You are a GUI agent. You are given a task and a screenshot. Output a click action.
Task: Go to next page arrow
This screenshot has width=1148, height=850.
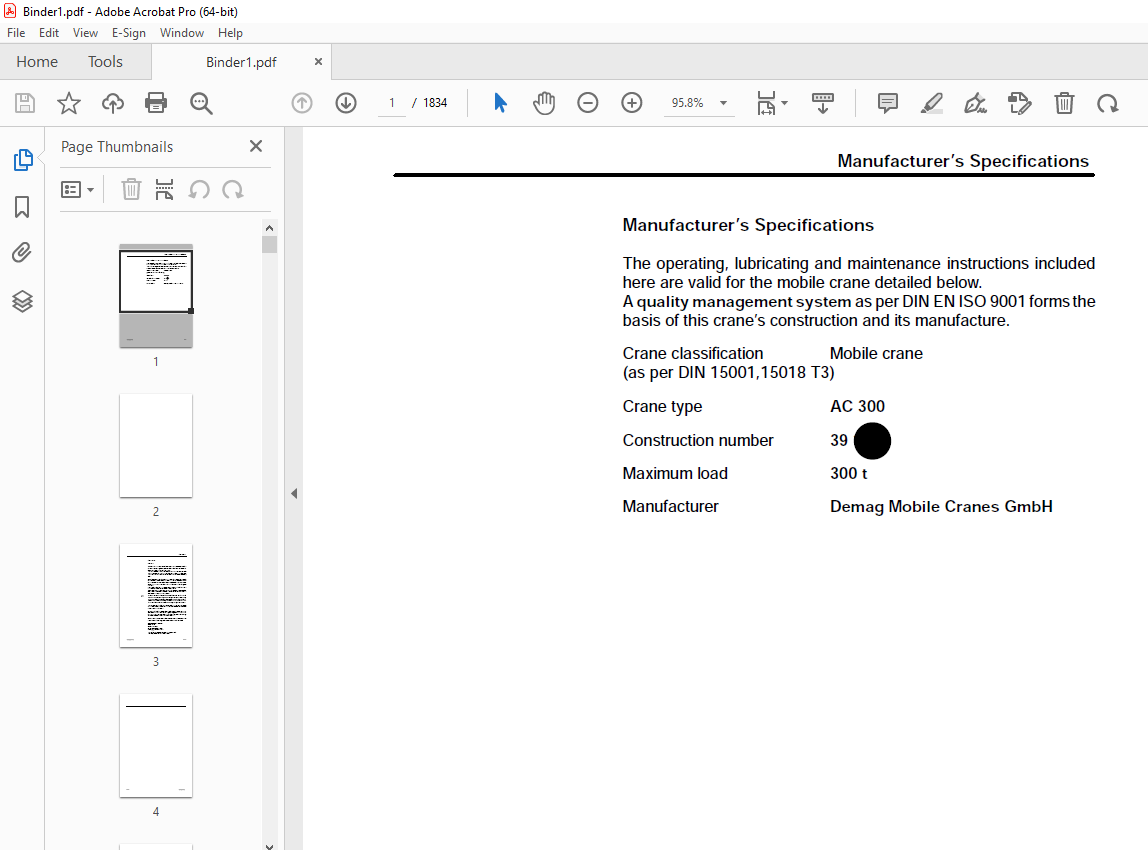346,103
